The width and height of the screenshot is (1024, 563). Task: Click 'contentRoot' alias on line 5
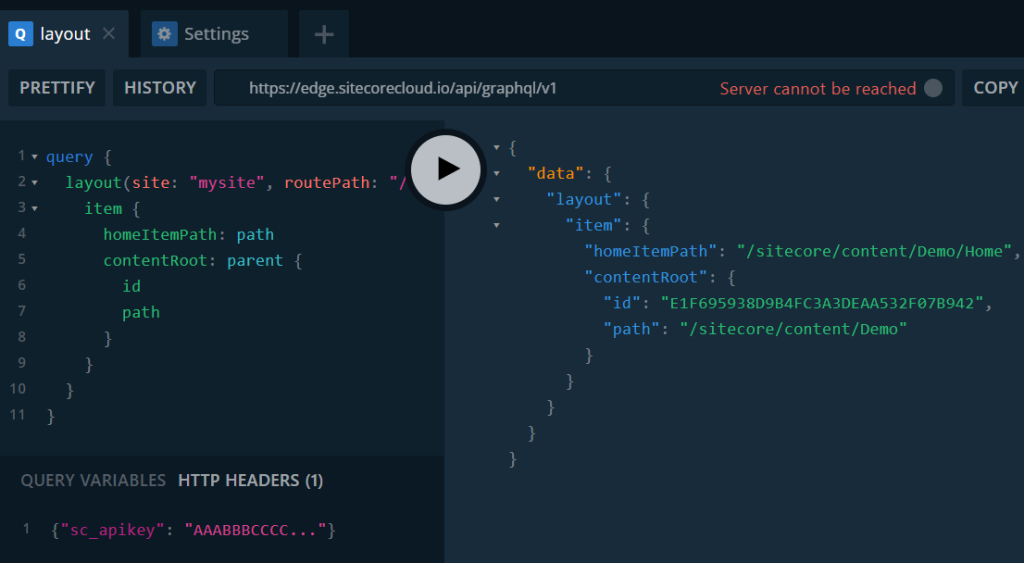[x=155, y=261]
